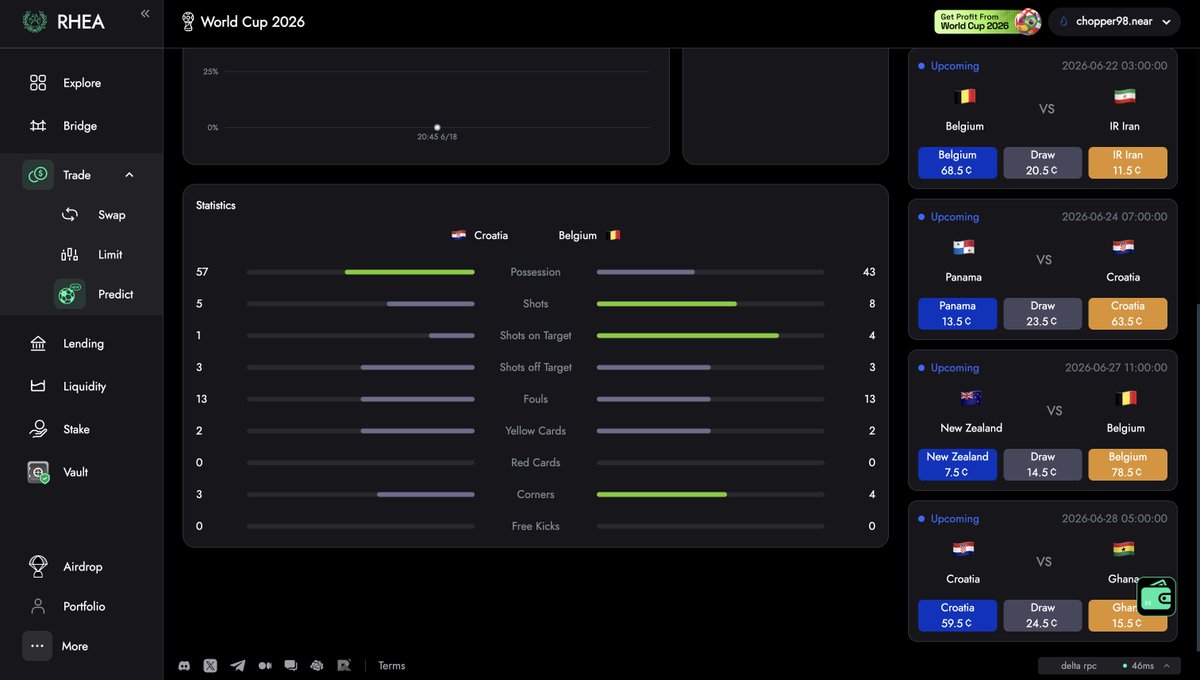The width and height of the screenshot is (1200, 680).
Task: Bet on Belgium 68.5 vs IR Iran
Action: 957,163
